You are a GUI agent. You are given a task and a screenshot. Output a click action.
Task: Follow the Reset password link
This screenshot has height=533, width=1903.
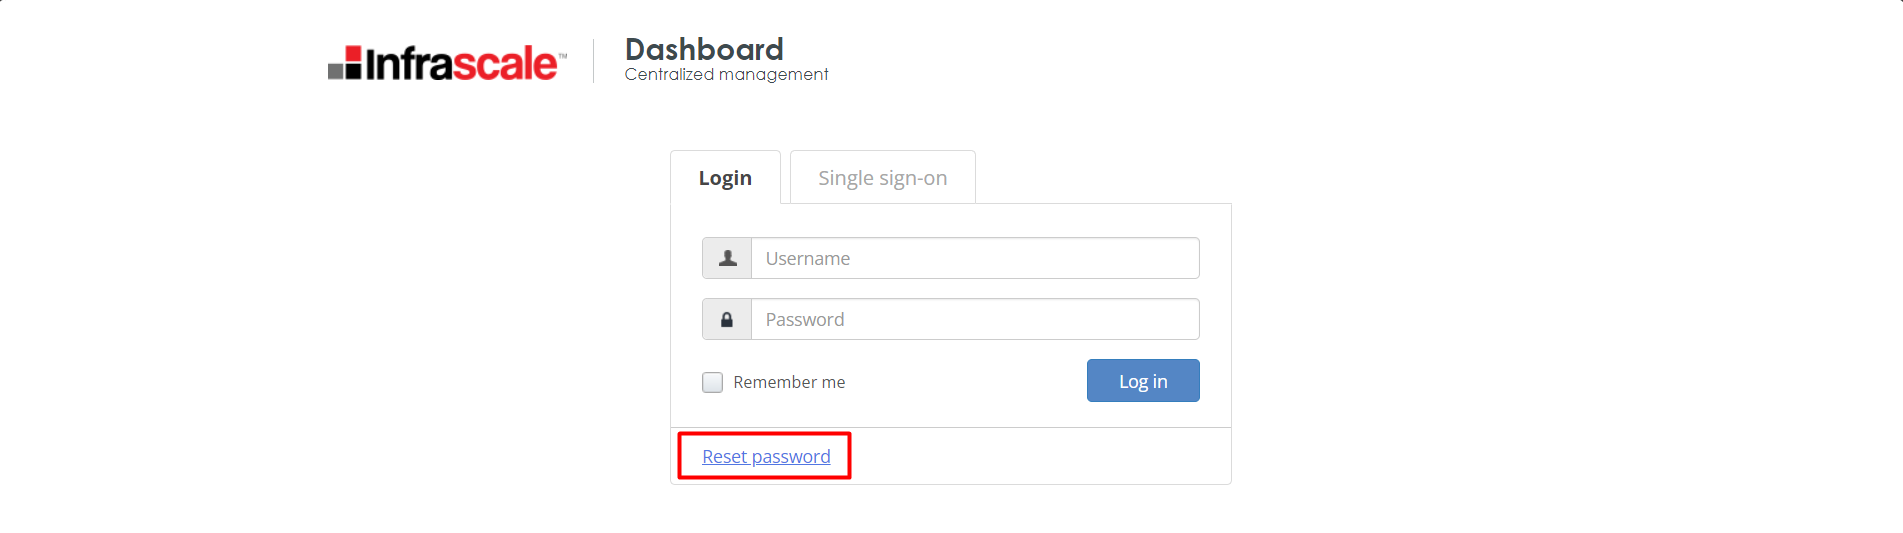tap(766, 457)
